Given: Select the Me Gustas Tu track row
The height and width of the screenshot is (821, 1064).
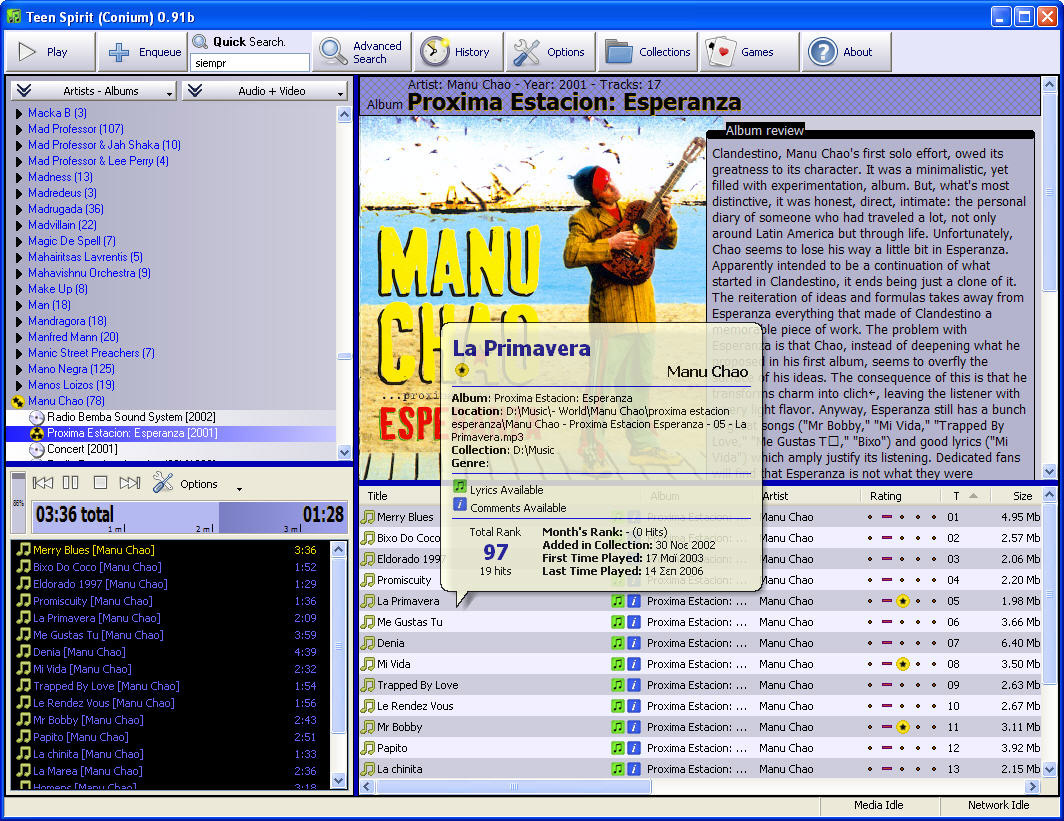Looking at the screenshot, I should tap(701, 622).
